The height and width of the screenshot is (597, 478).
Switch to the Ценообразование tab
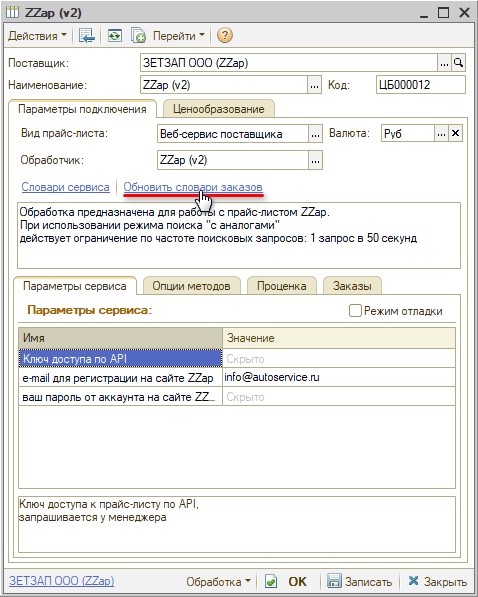(219, 109)
